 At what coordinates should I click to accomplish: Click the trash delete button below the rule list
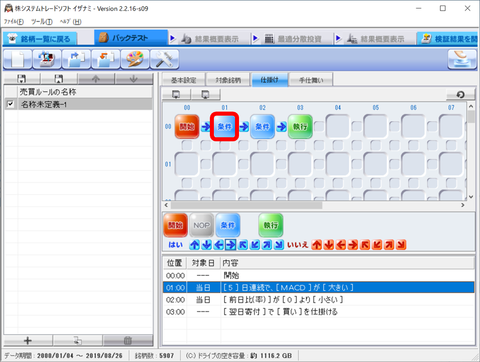tap(128, 340)
